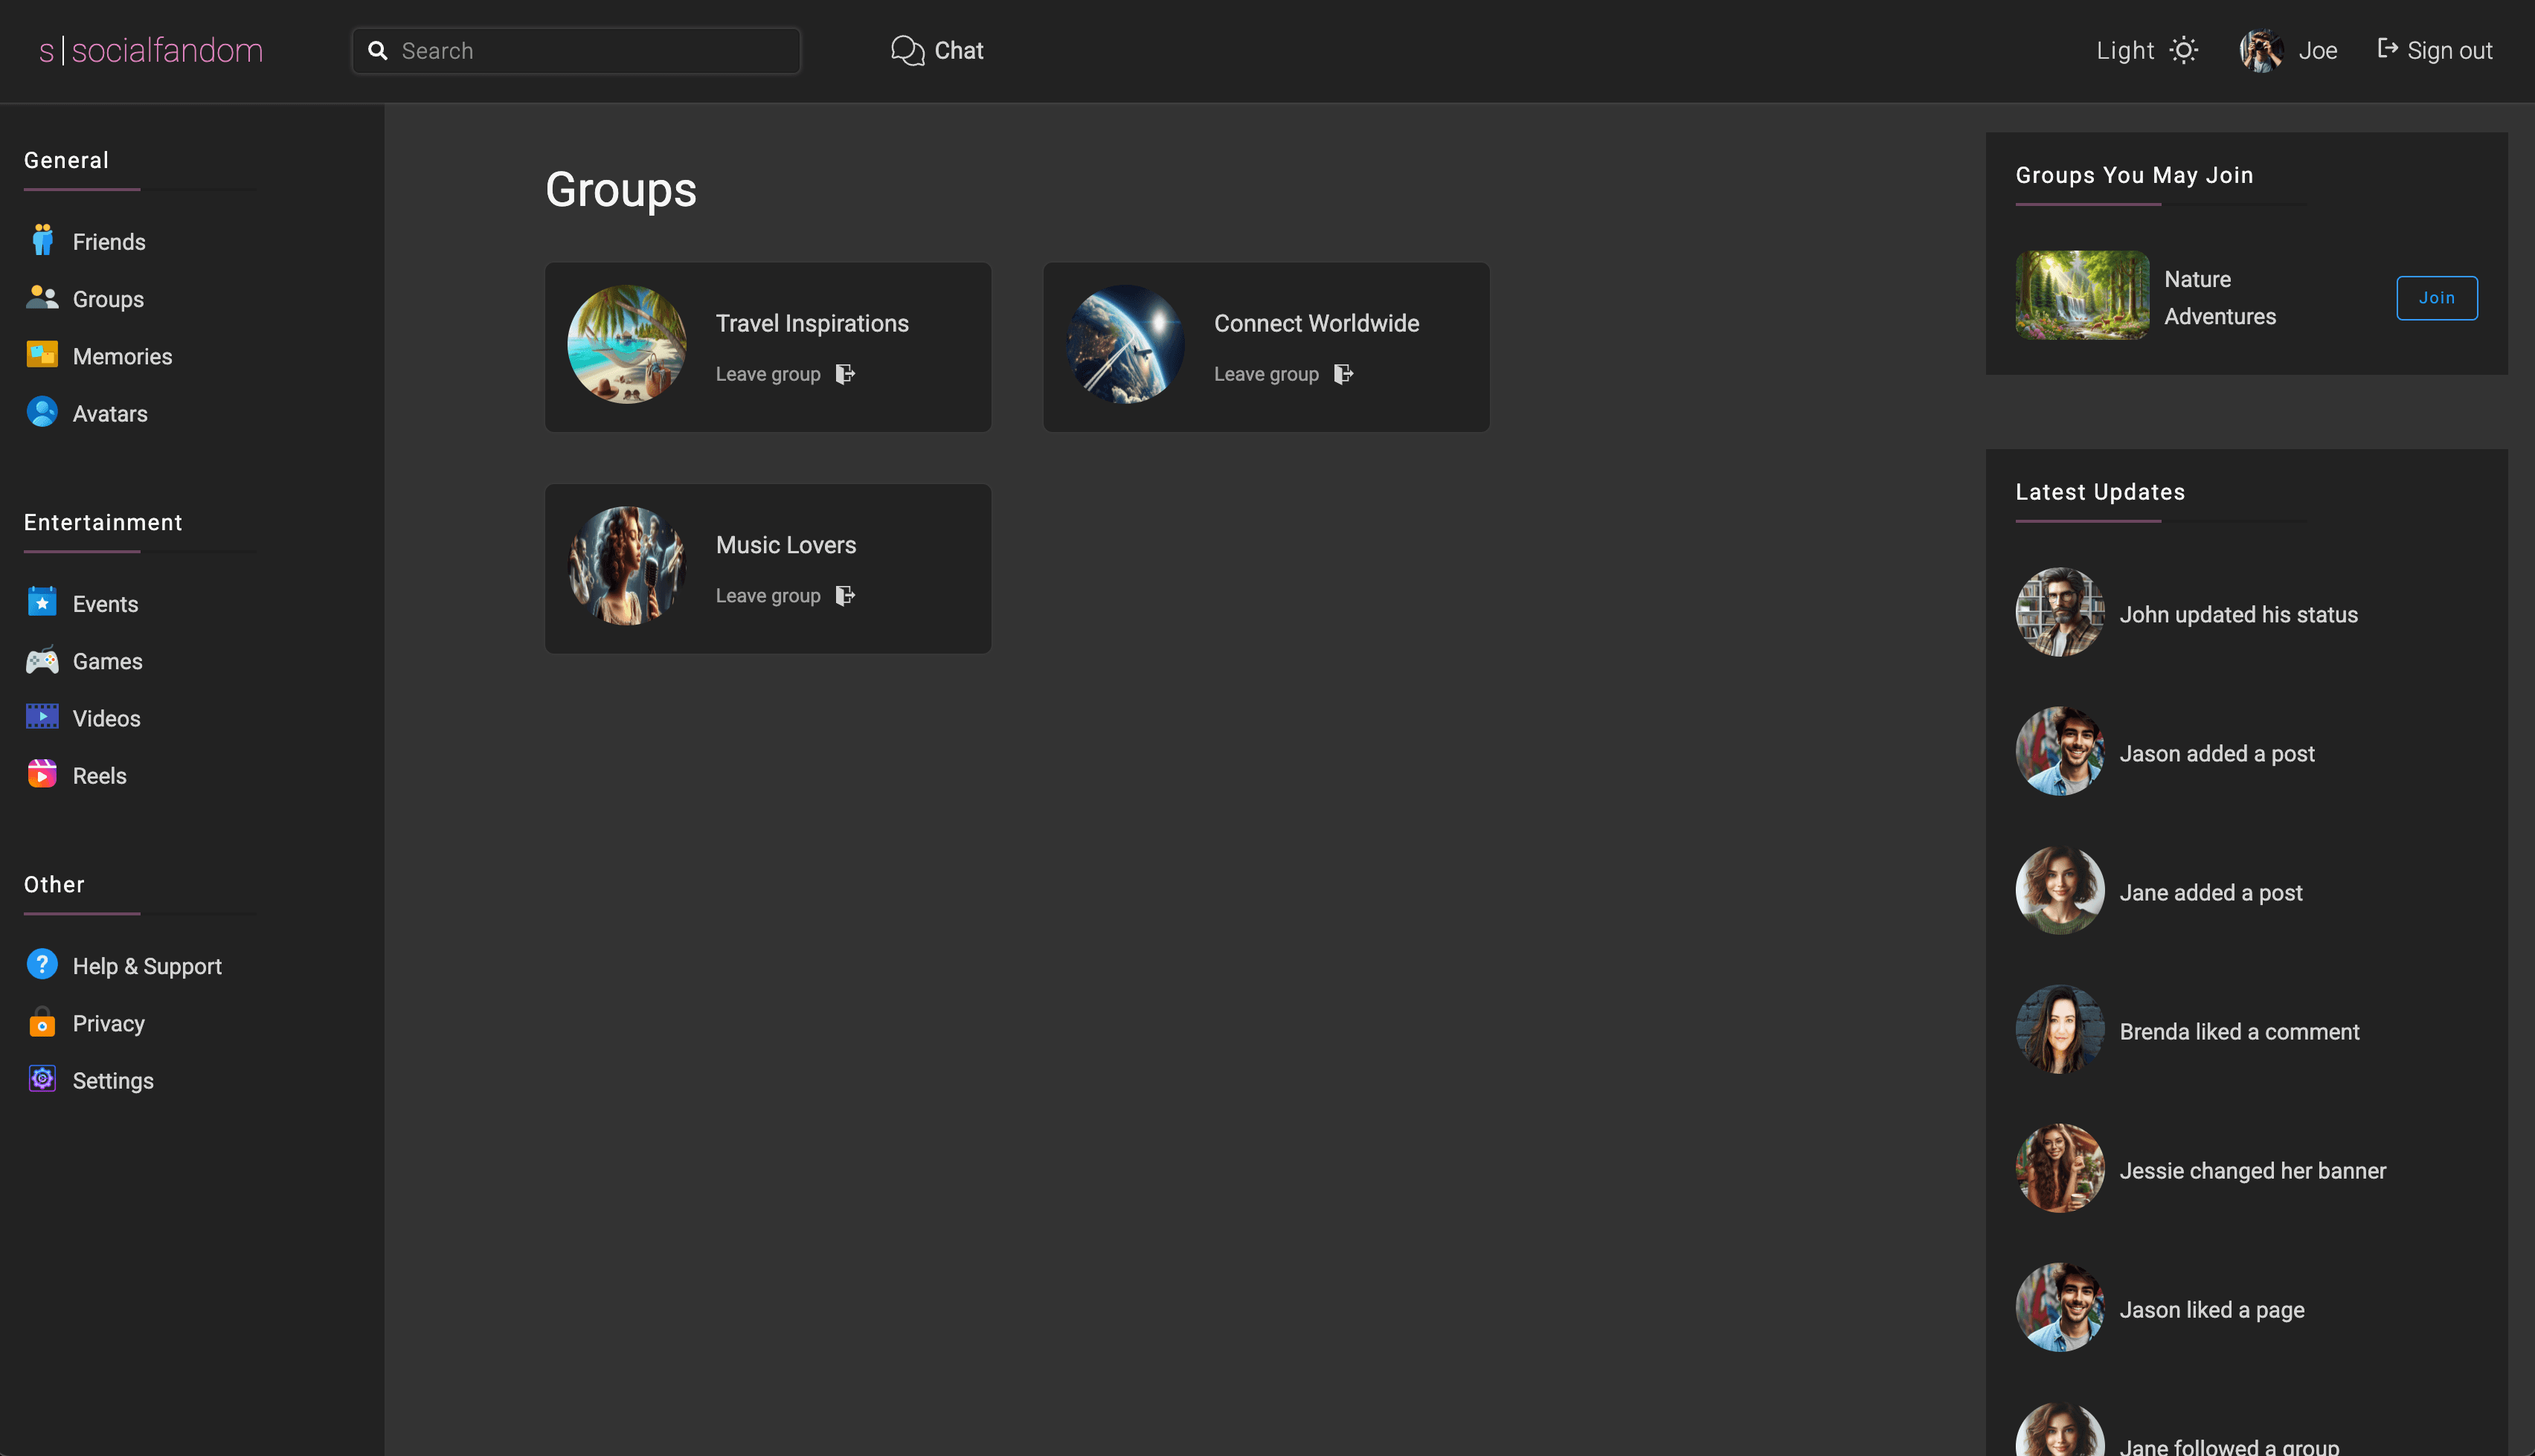Select Videos in sidebar
This screenshot has width=2535, height=1456.
pos(106,718)
